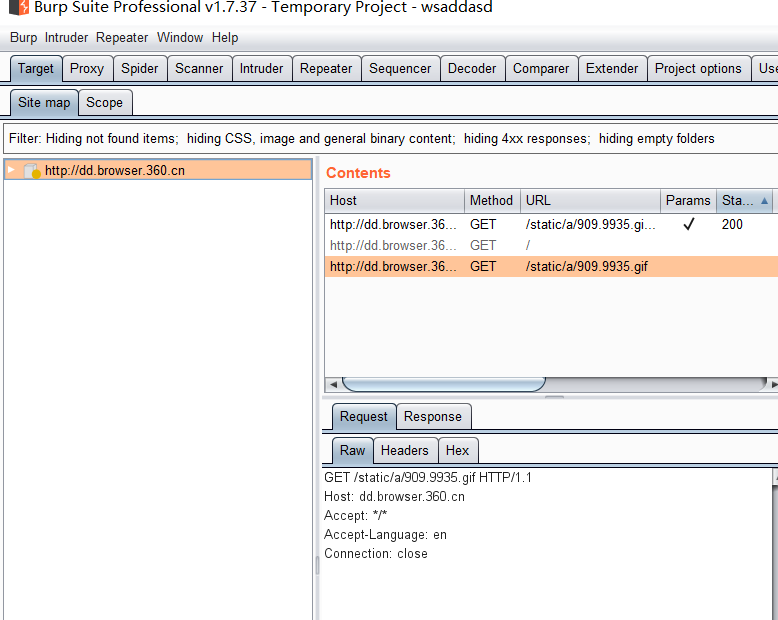Switch to the Raw view tab
Viewport: 778px width, 620px height.
352,450
